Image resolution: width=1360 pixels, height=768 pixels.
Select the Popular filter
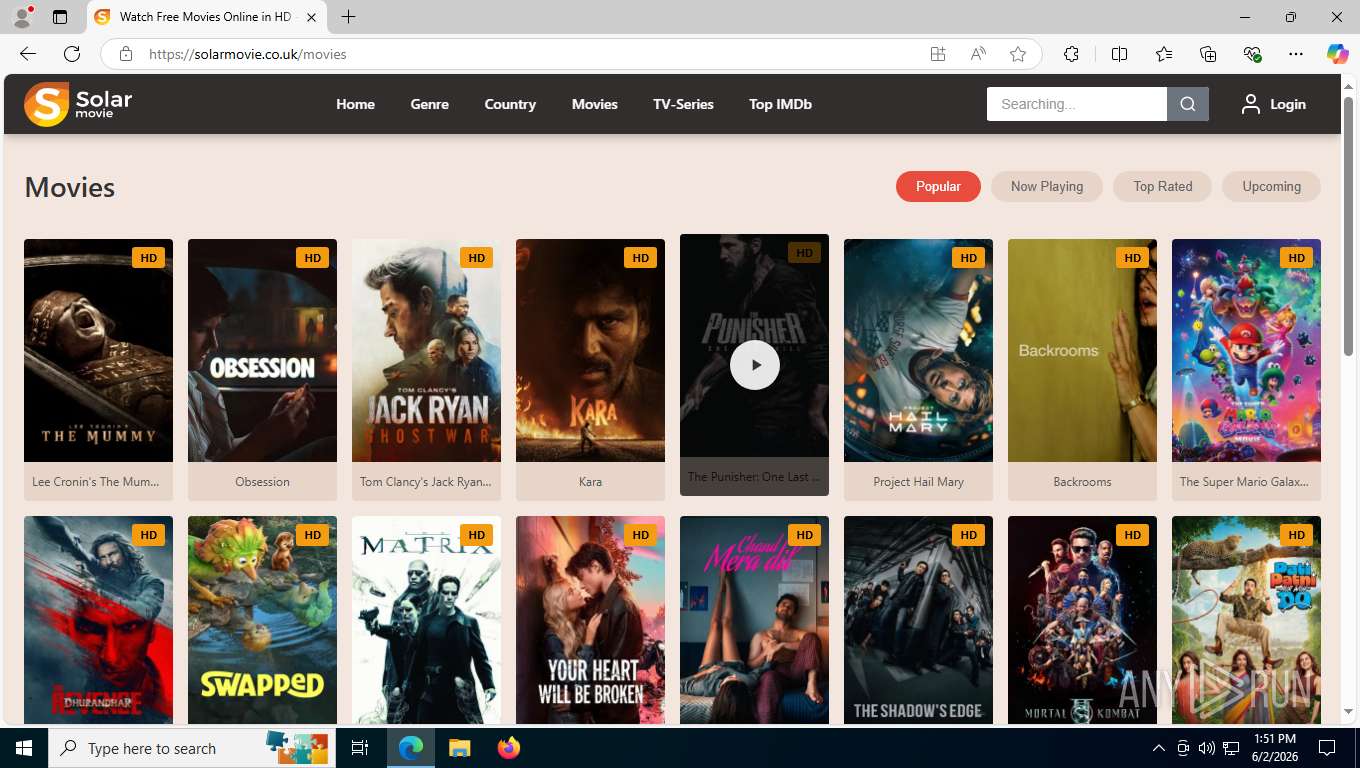tap(938, 186)
